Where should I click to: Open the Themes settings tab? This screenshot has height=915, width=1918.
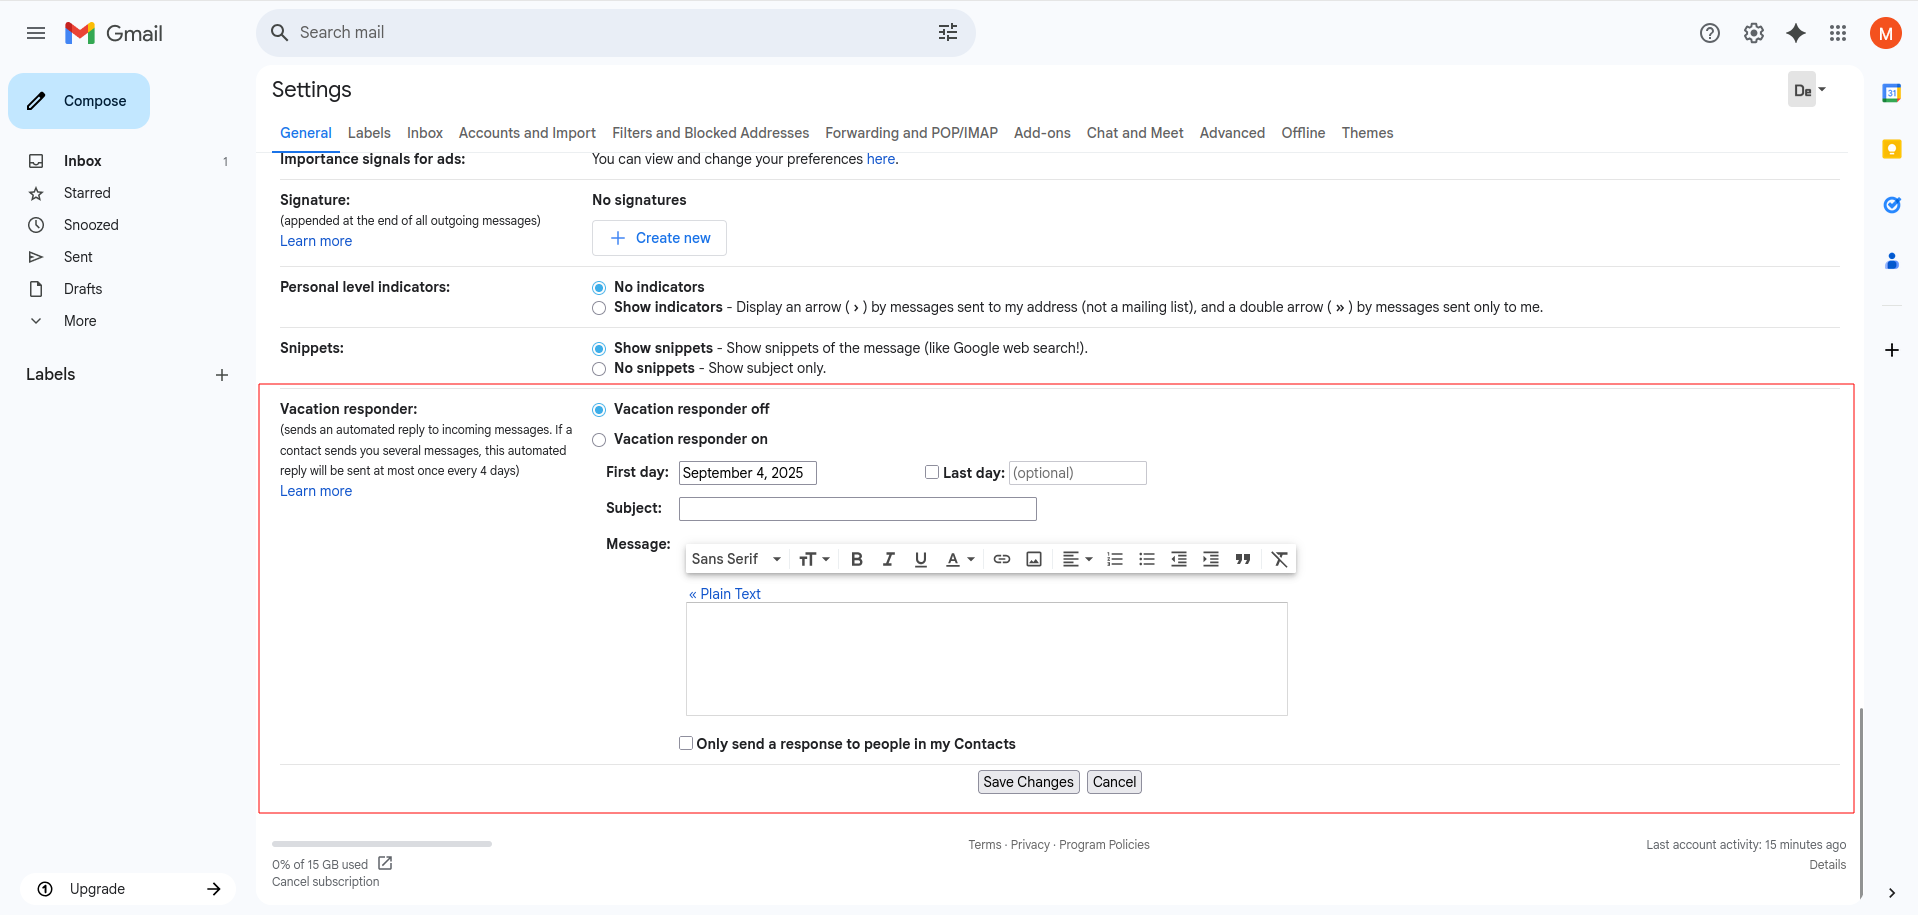point(1366,133)
